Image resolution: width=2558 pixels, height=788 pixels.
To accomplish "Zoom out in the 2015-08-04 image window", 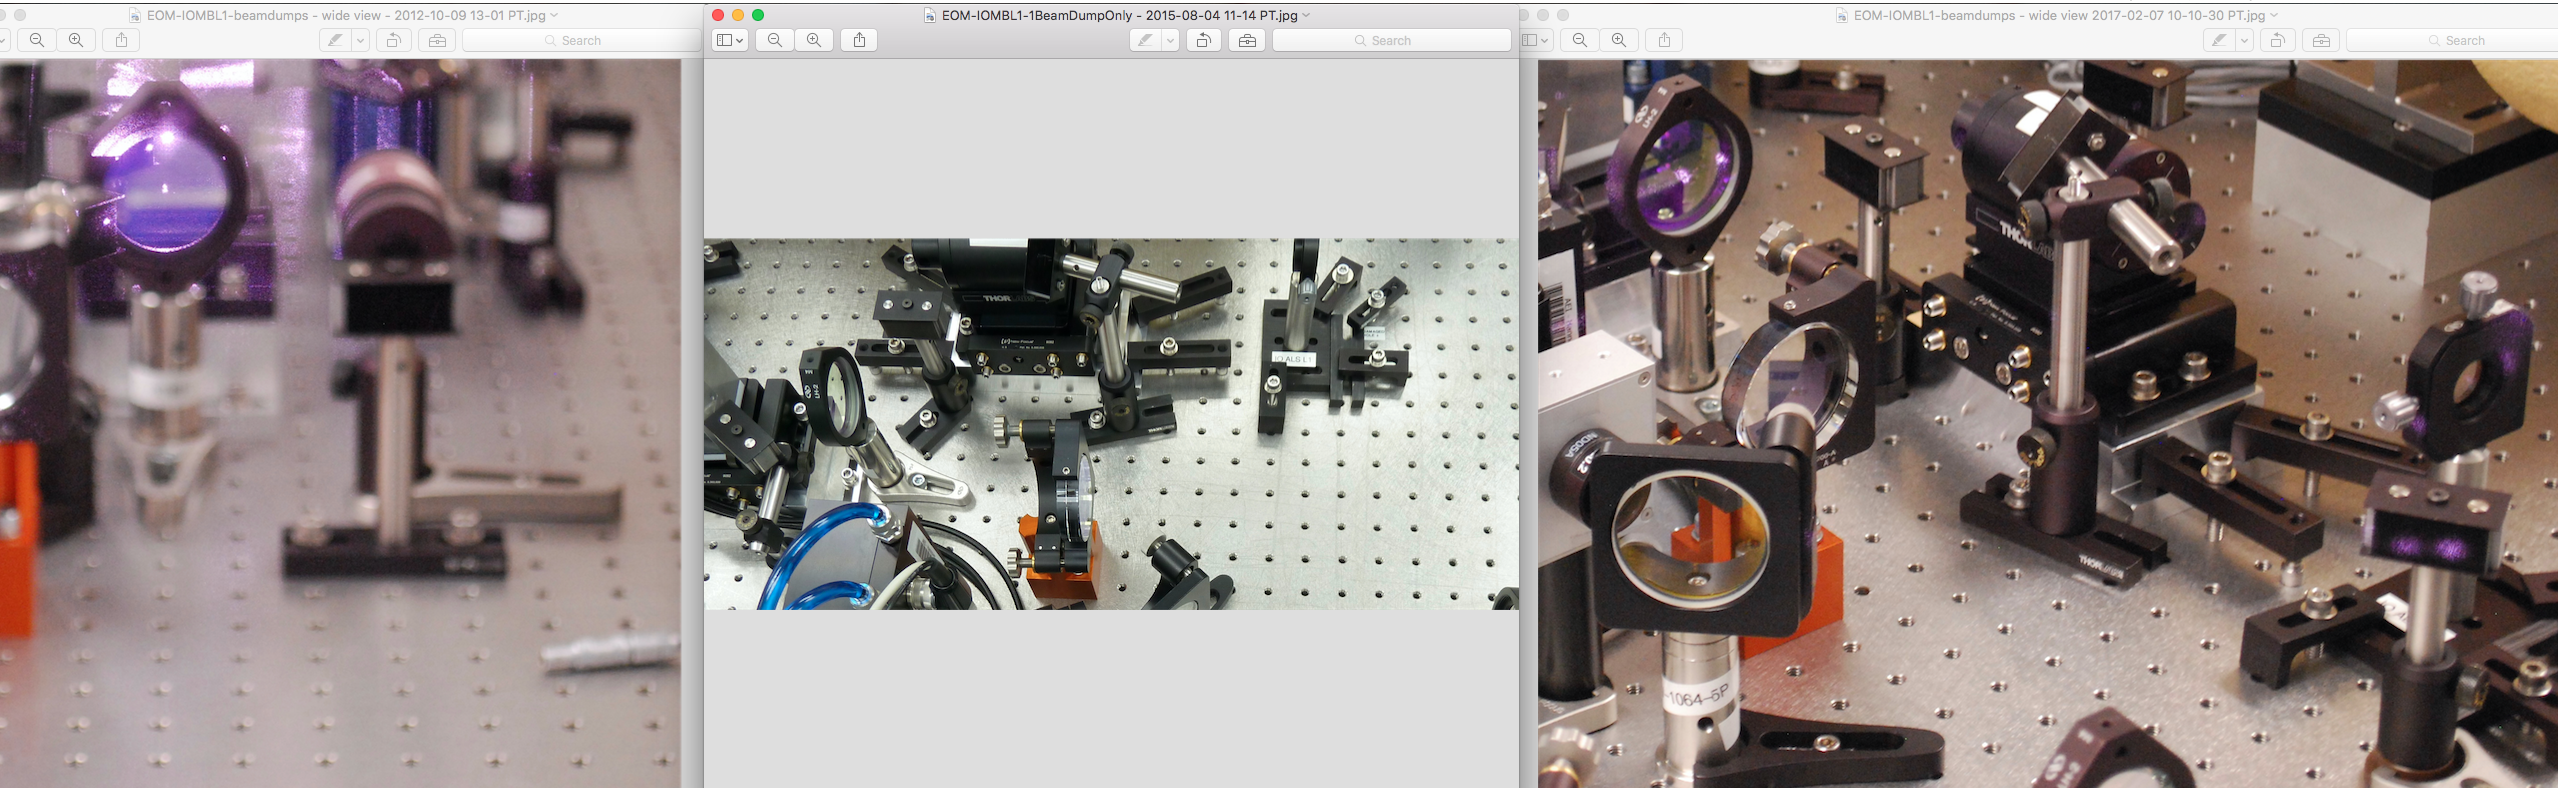I will coord(775,40).
